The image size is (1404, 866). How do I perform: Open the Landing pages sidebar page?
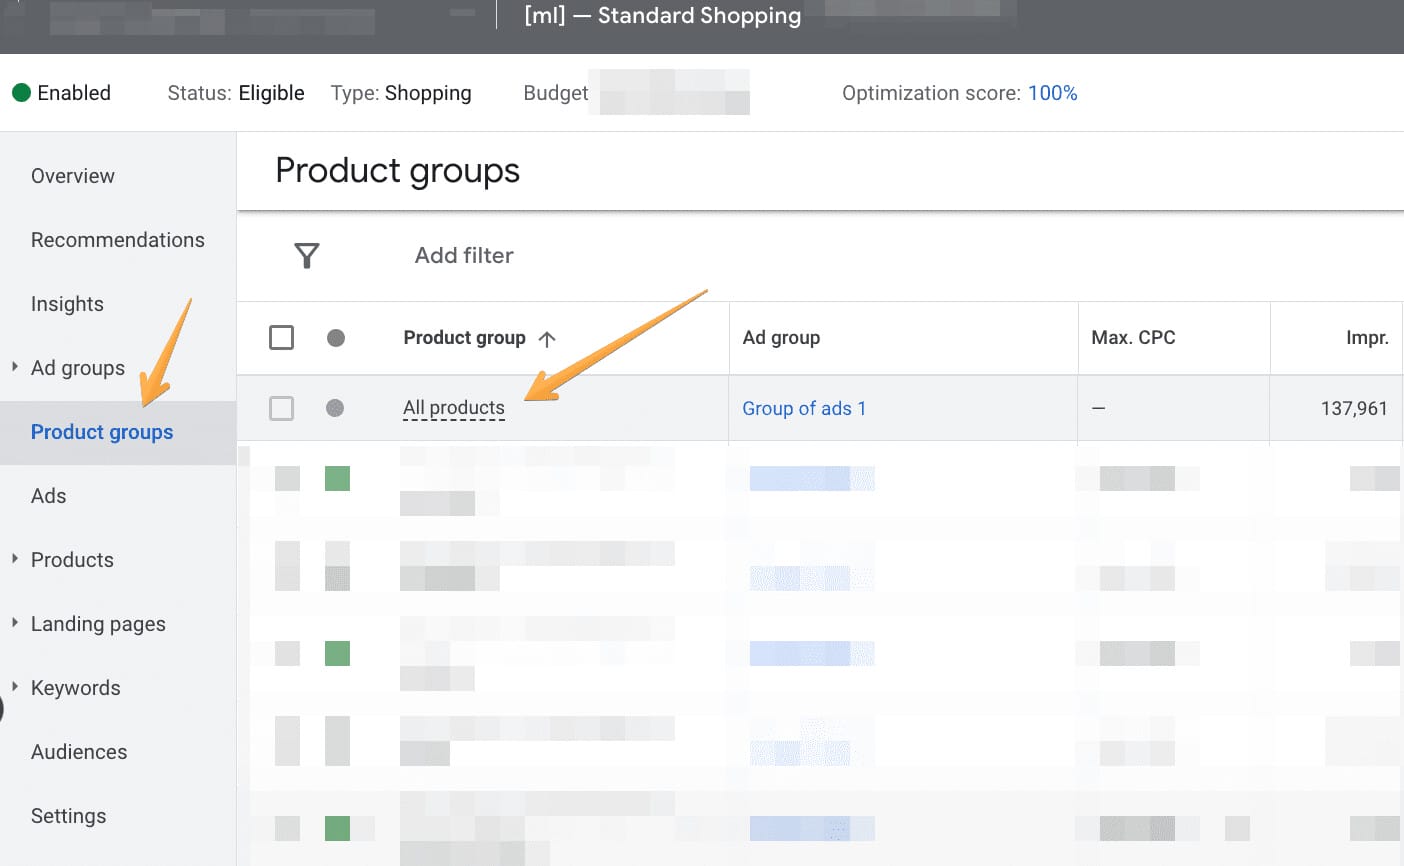pos(98,624)
